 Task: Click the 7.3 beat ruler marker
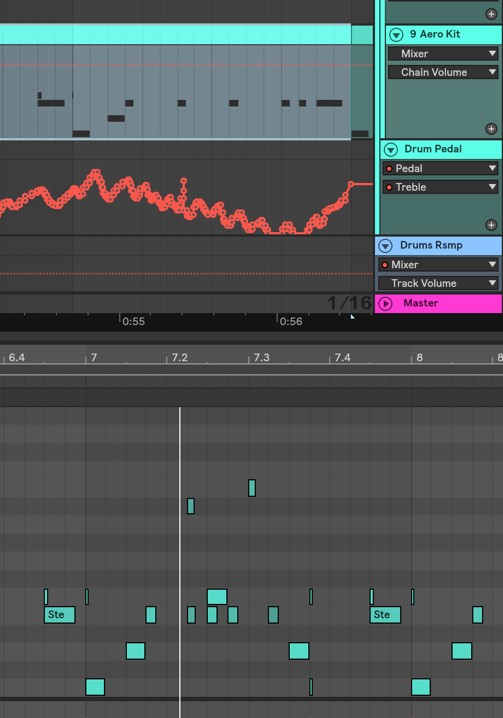[262, 358]
